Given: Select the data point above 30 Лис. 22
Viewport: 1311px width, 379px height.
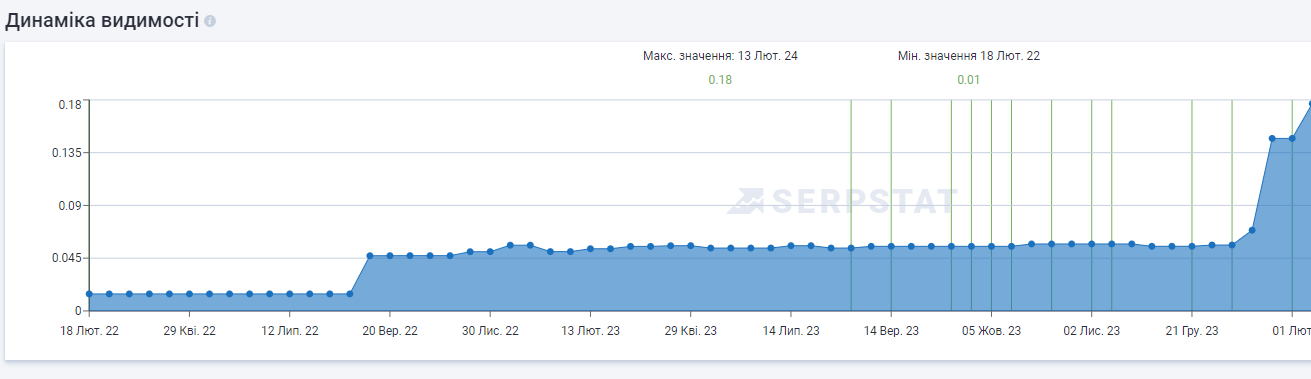Looking at the screenshot, I should (x=490, y=252).
